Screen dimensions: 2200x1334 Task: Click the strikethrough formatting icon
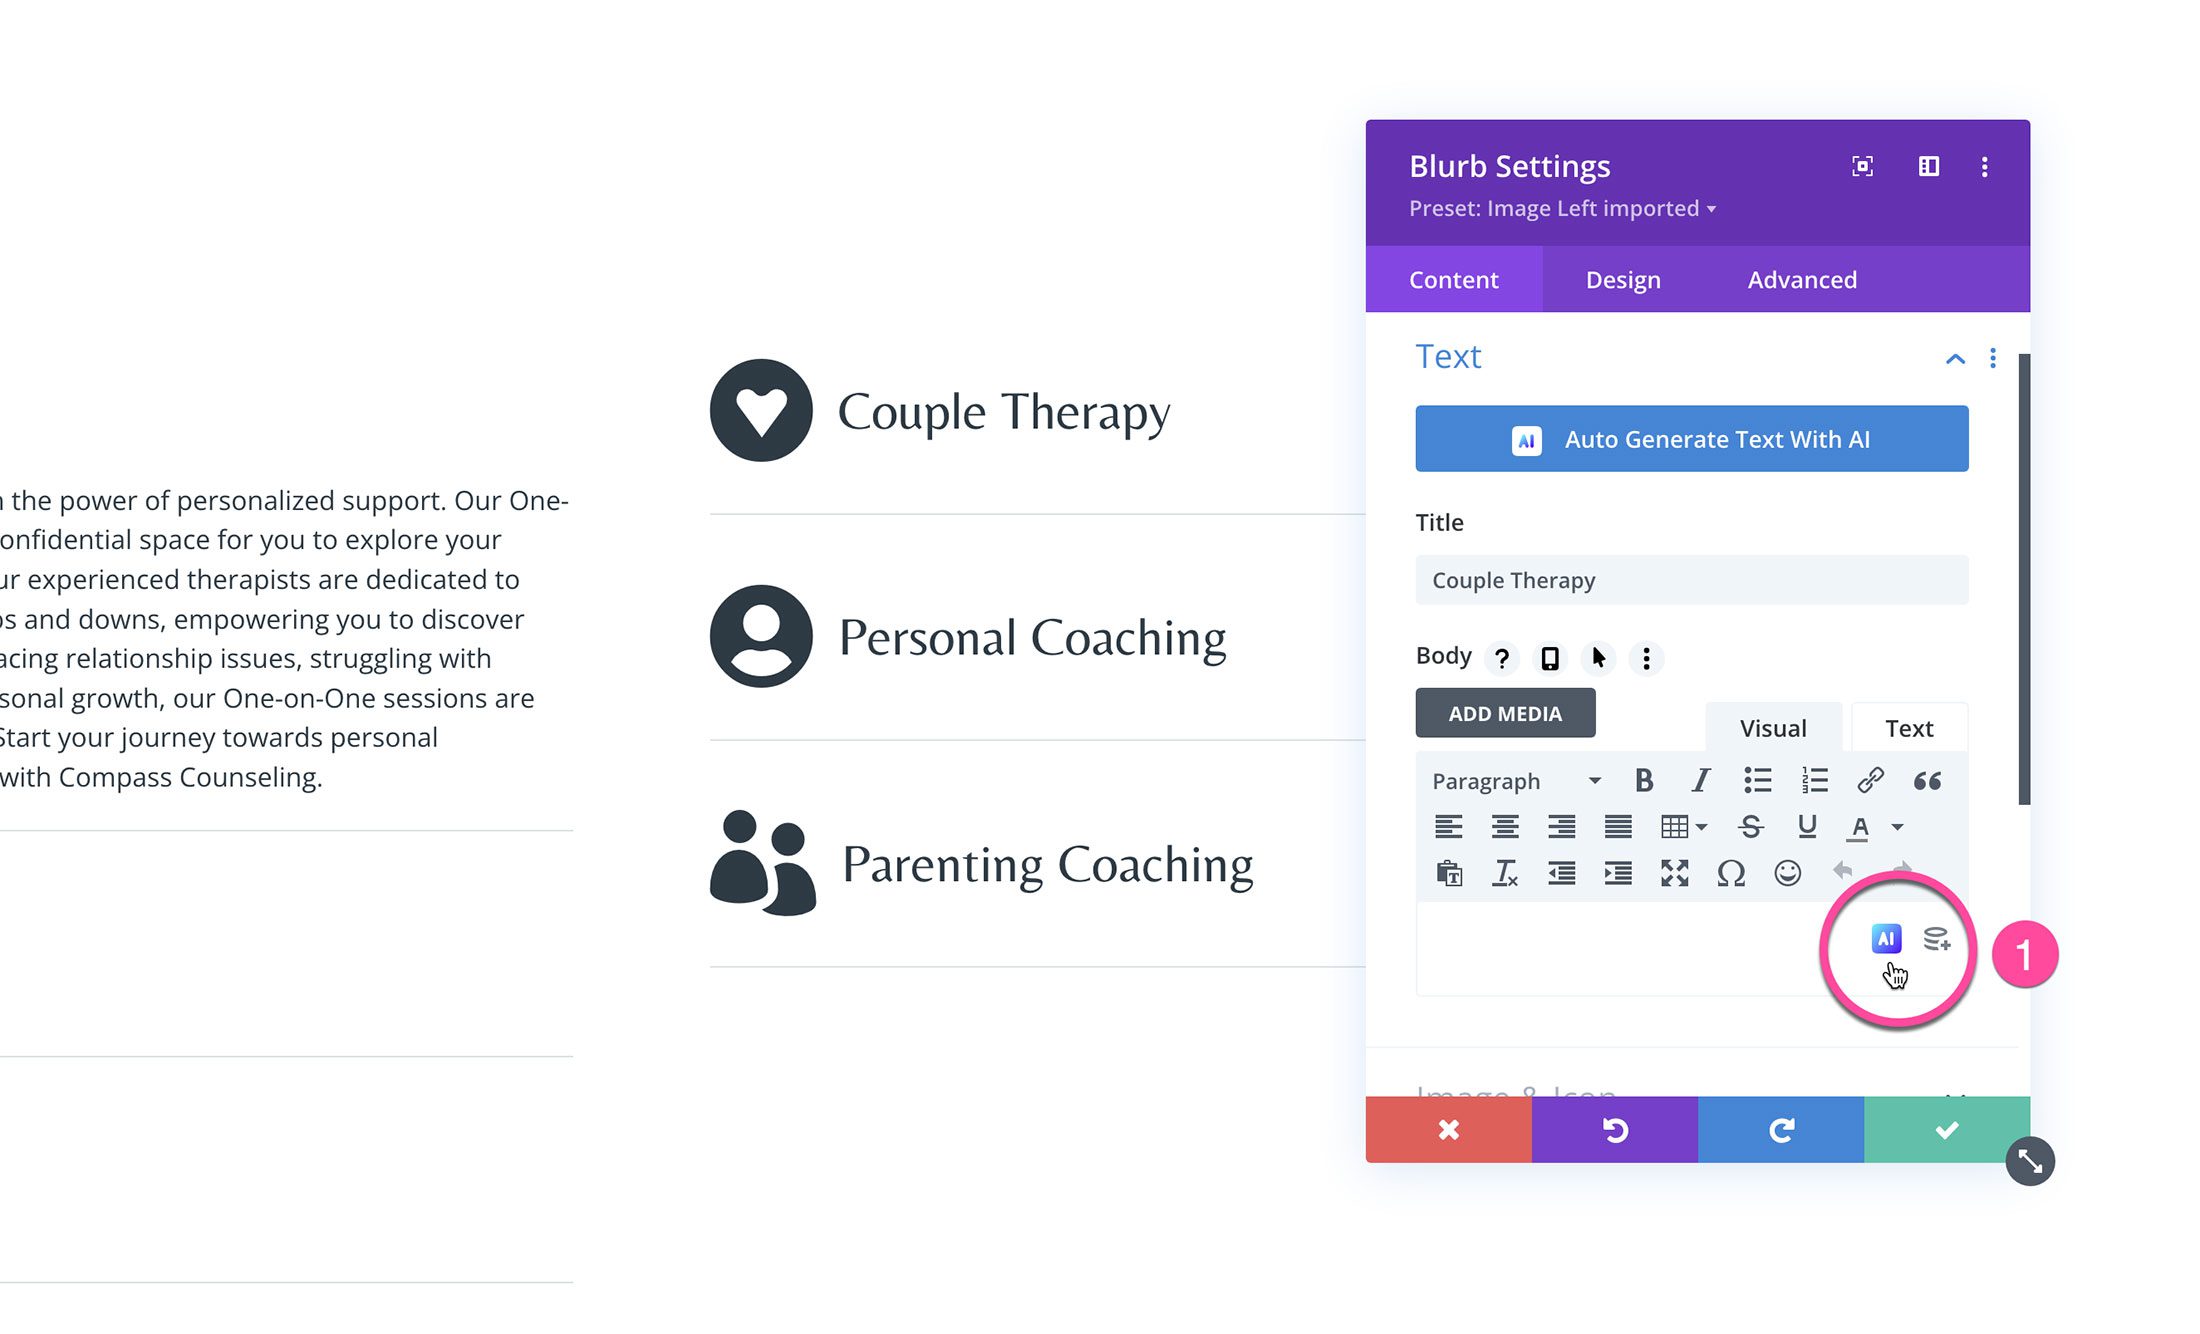(x=1751, y=826)
